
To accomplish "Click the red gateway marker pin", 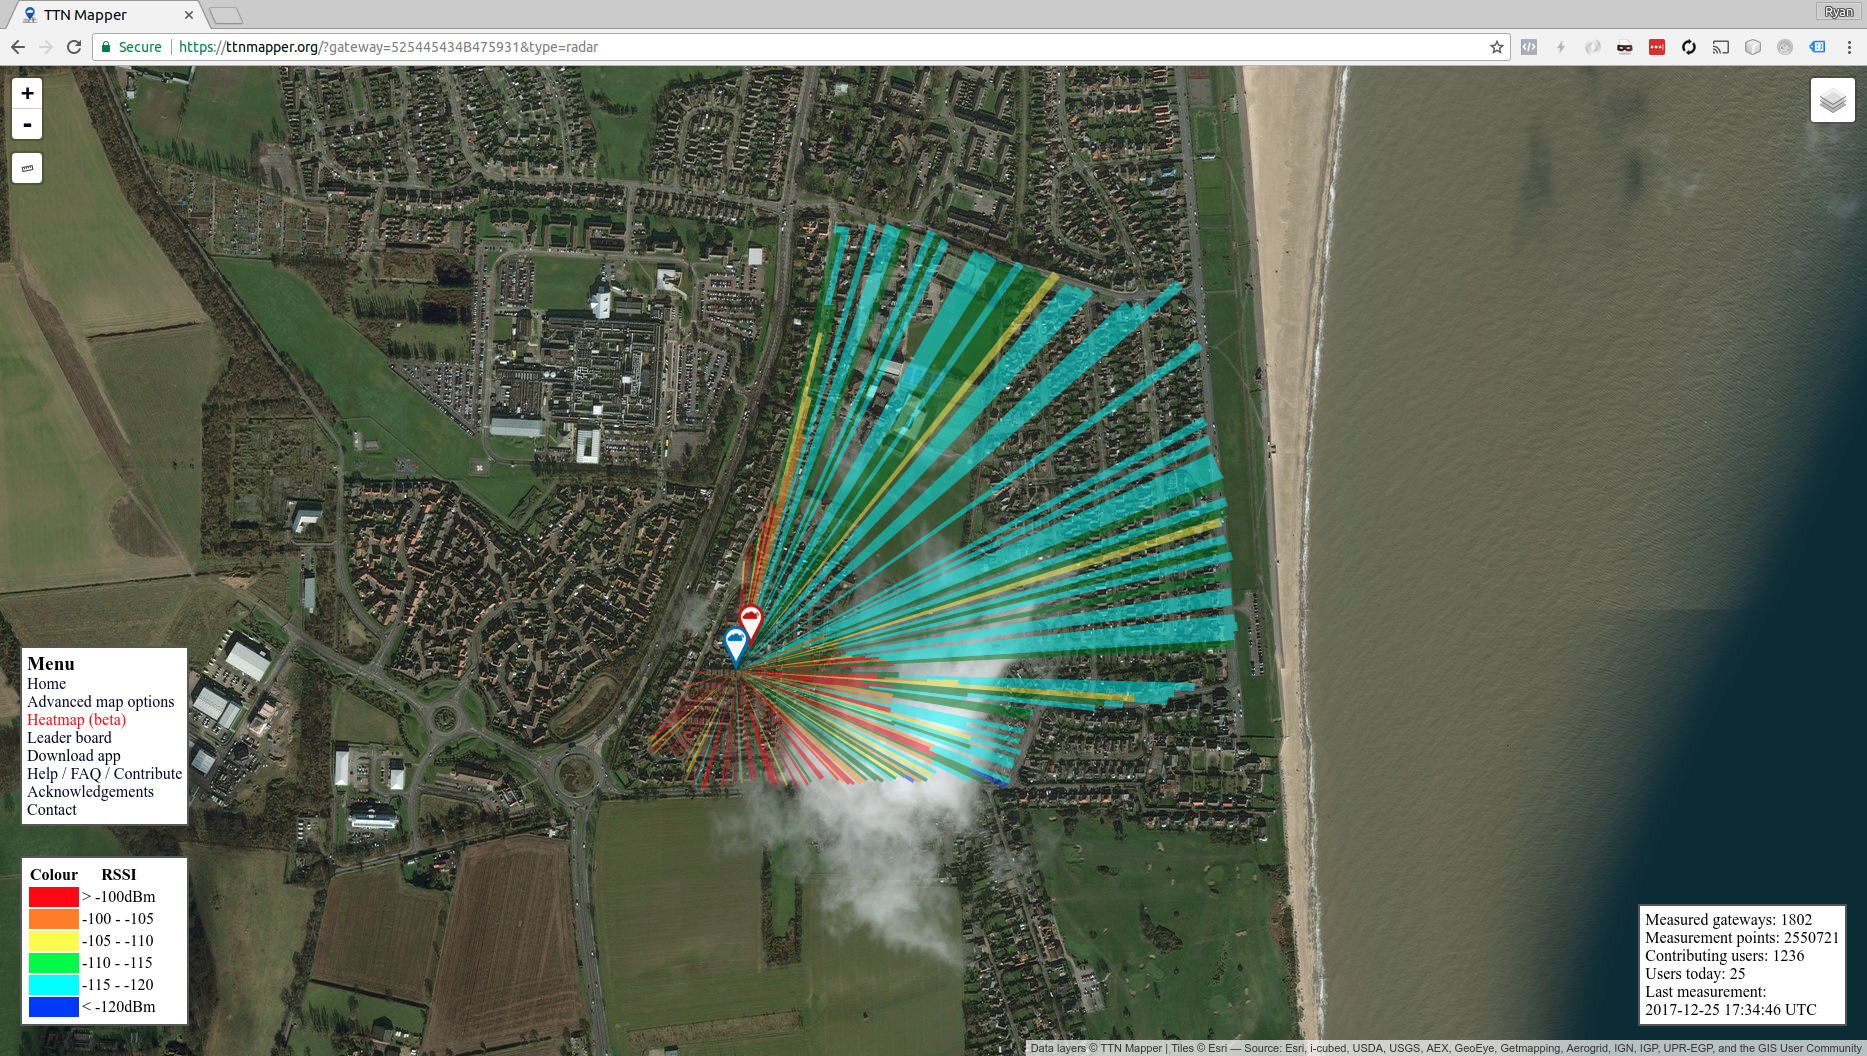I will [x=750, y=621].
